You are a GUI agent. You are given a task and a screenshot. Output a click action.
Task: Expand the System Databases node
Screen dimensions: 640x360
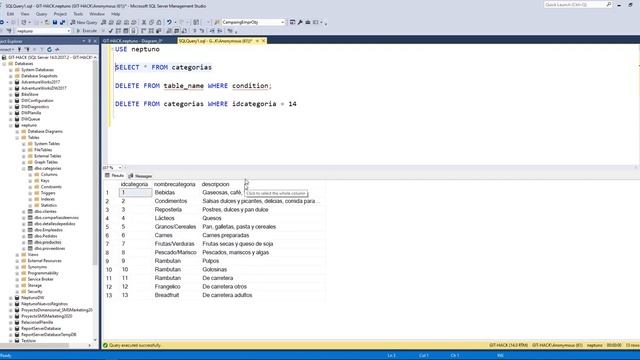11,70
